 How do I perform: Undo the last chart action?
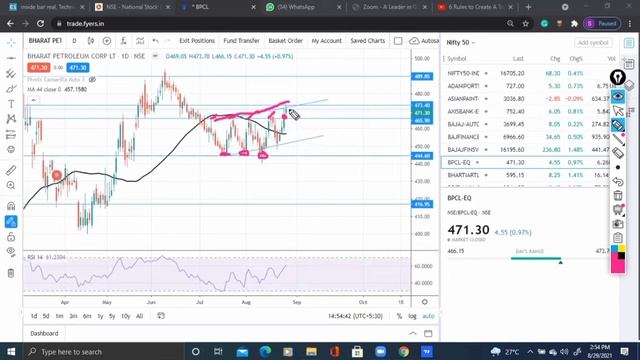pyautogui.click(x=156, y=41)
